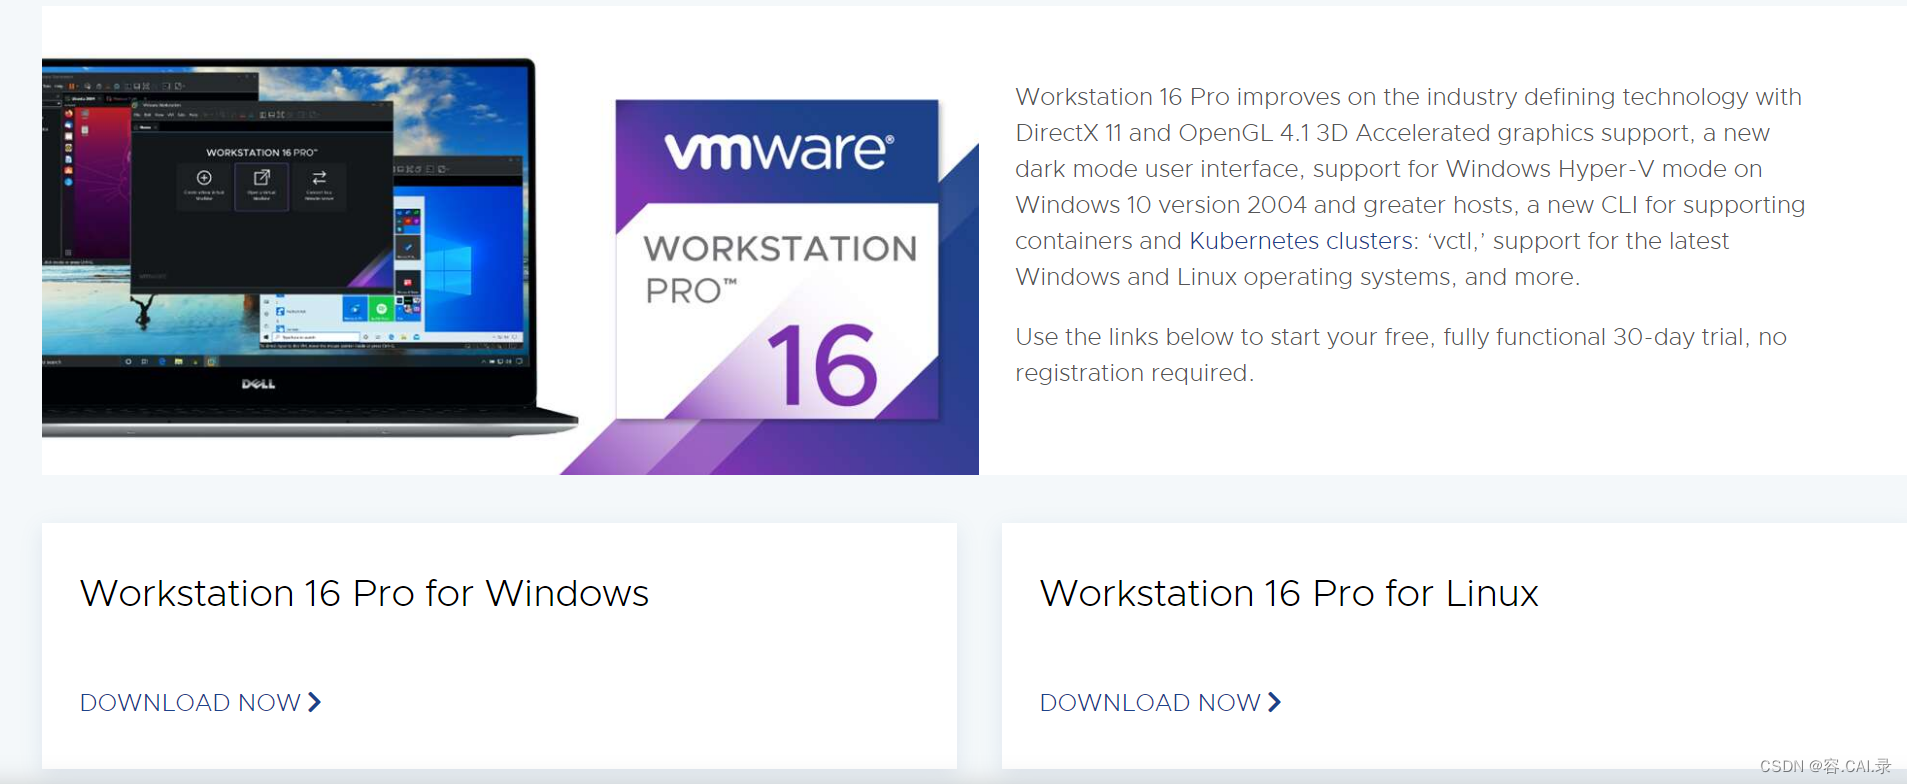
Task: Select the Workstation 16 Pro for Windows heading
Action: coord(364,593)
